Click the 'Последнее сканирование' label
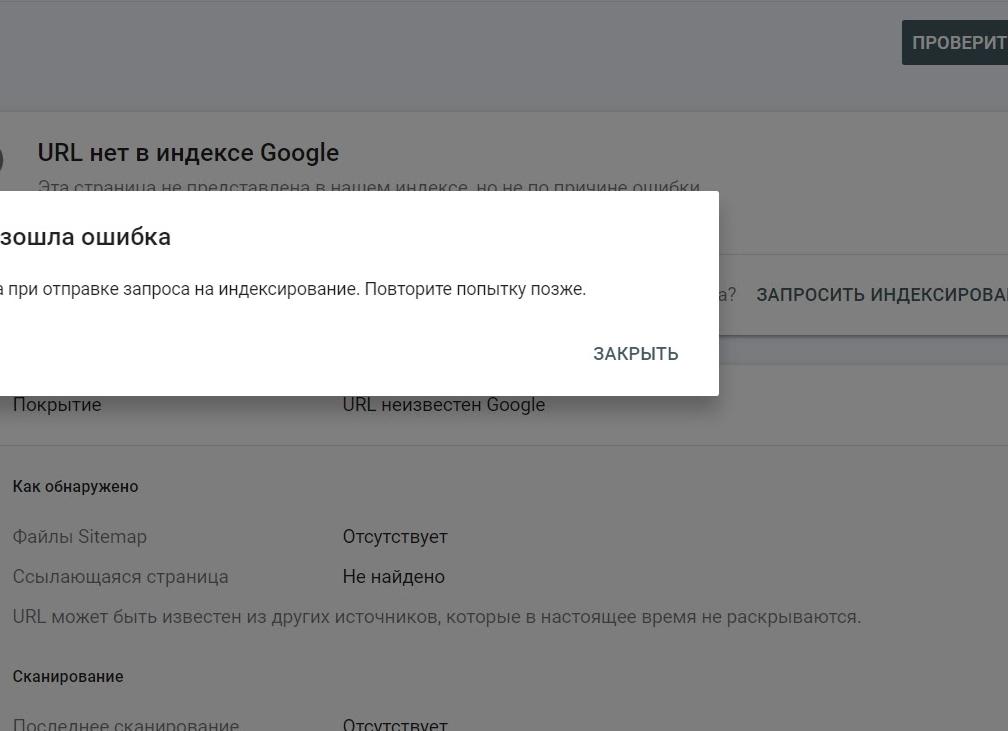The height and width of the screenshot is (731, 1008). point(126,725)
